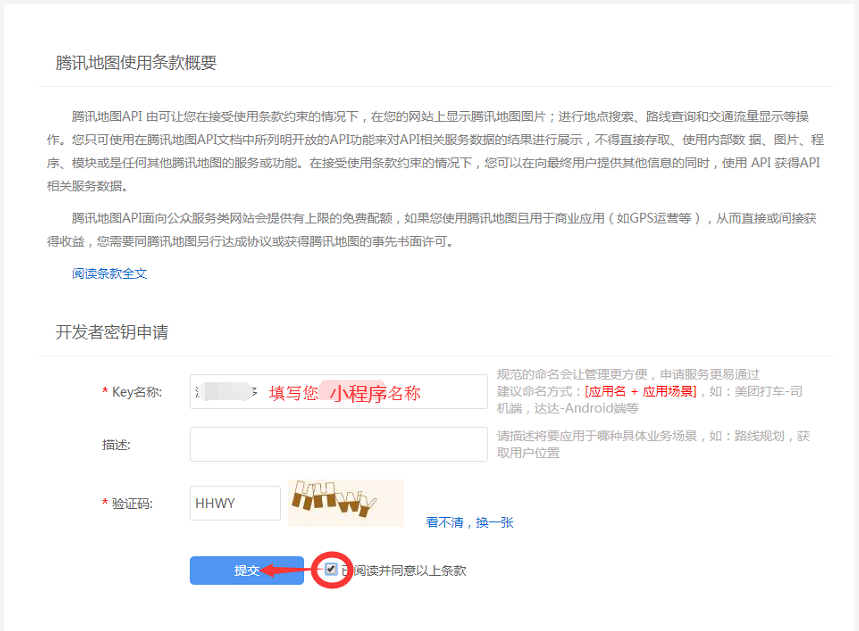Toggle the 已阅读并同意以上条款 checkbox
This screenshot has width=859, height=631.
[x=331, y=569]
